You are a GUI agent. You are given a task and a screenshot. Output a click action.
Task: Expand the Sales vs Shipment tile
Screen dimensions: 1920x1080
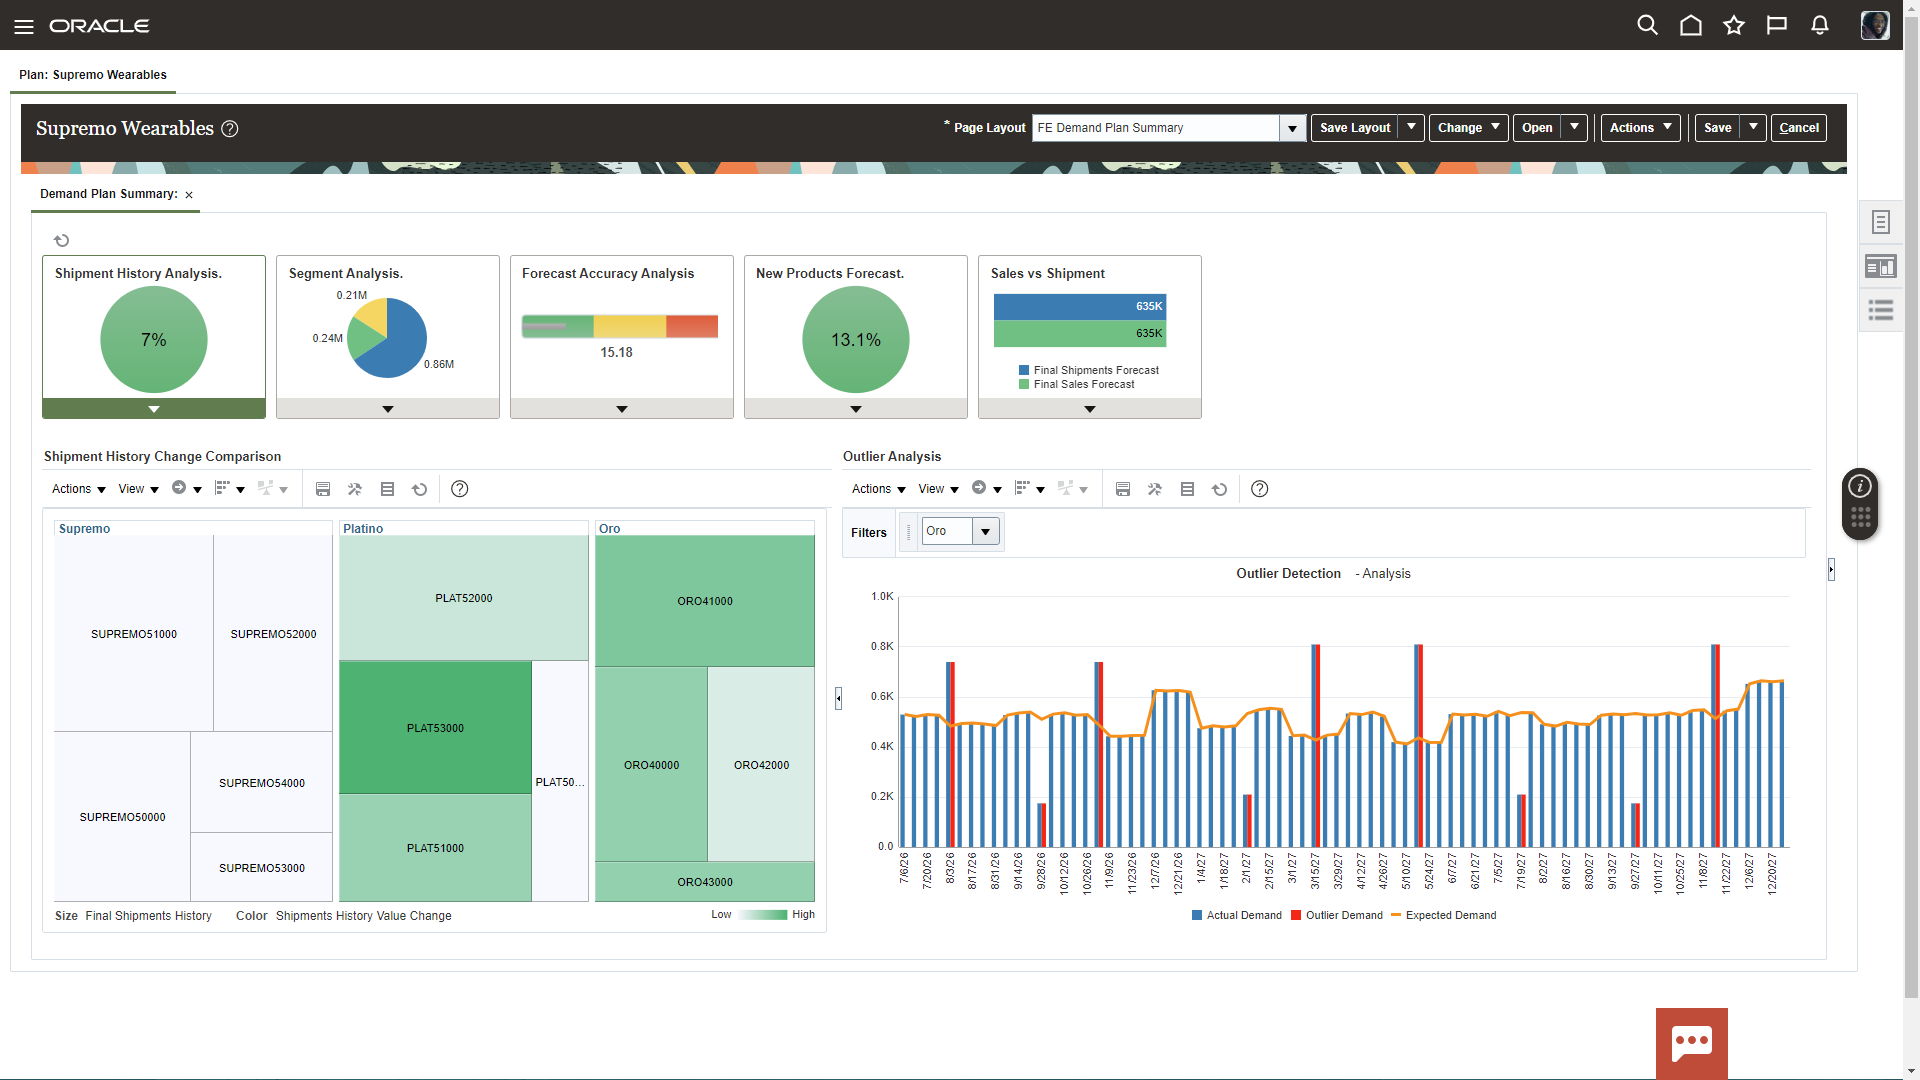1089,409
